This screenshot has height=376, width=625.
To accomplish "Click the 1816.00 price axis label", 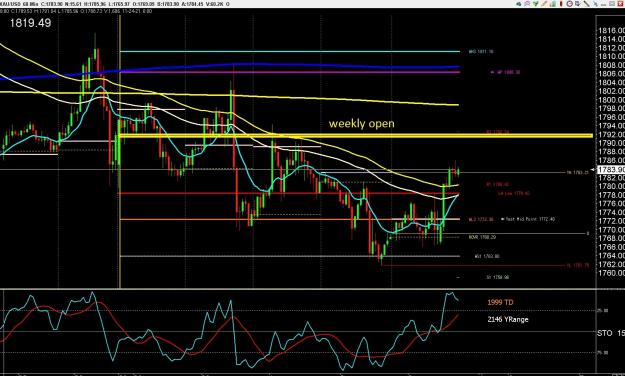I will click(611, 30).
